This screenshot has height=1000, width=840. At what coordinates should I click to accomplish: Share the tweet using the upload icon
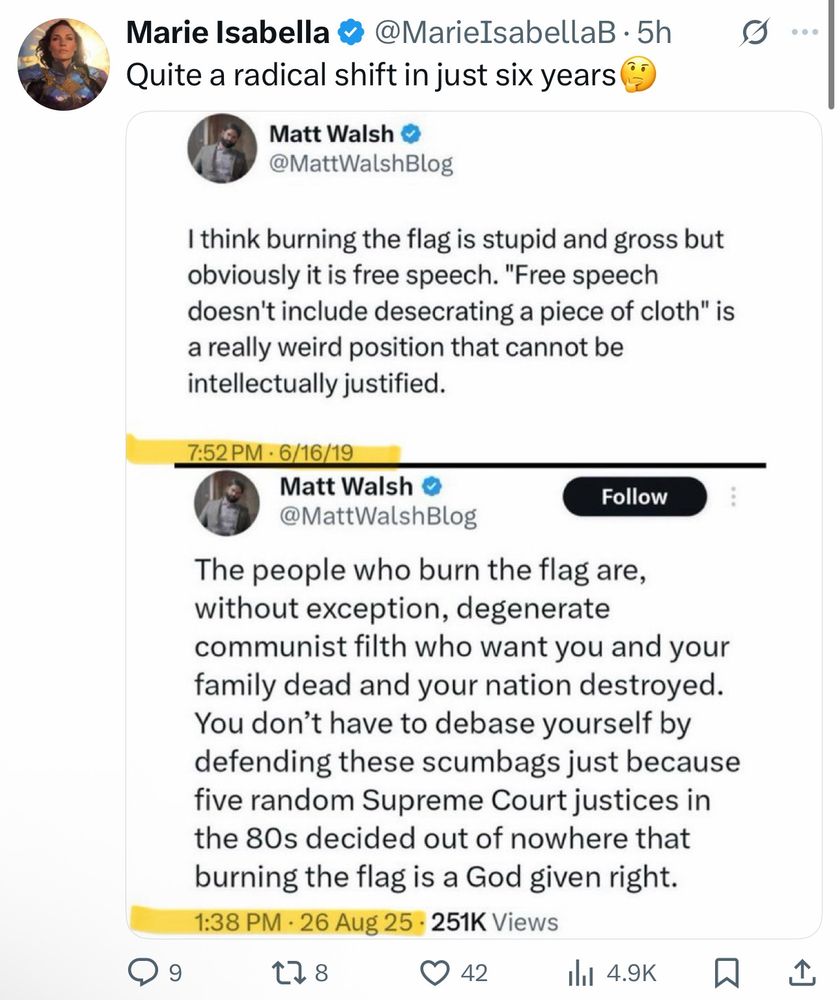(800, 971)
